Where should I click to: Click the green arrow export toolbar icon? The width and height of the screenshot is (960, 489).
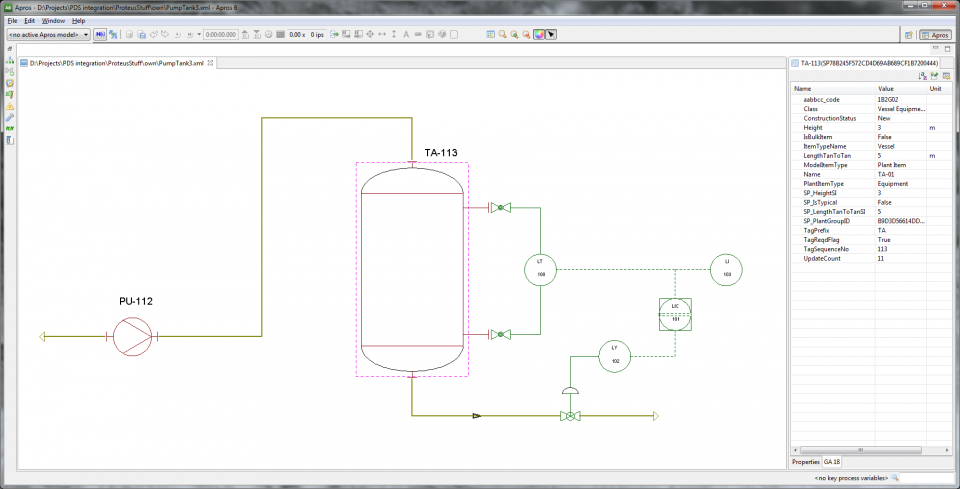tap(334, 35)
